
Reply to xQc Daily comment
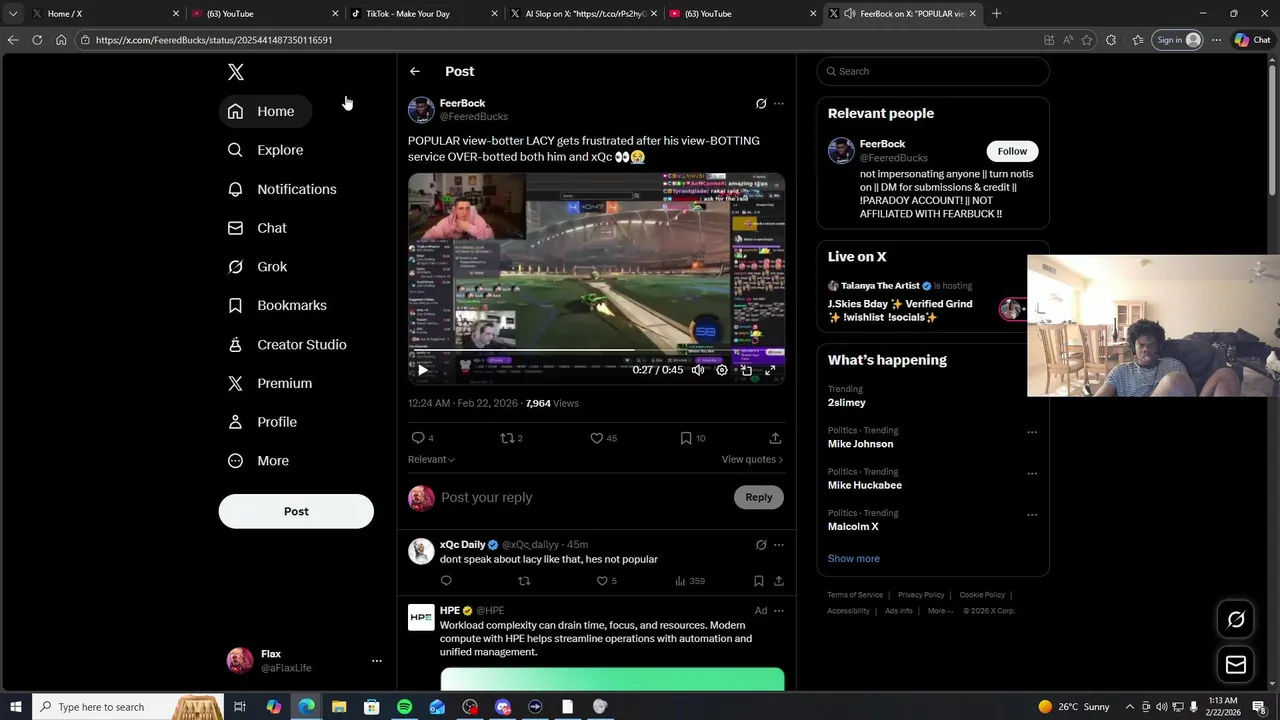(446, 581)
